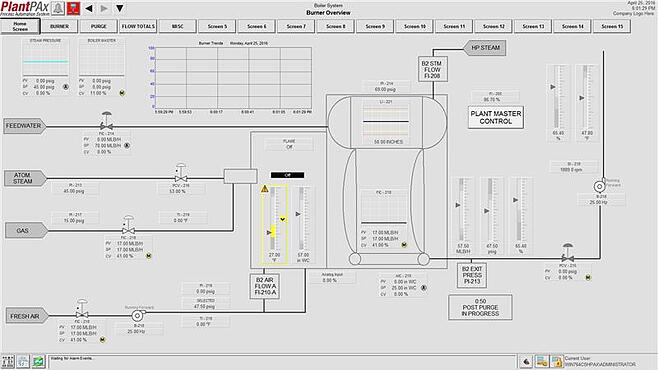Switch to Screen 6 tab
This screenshot has height=370, width=658.
pos(256,26)
